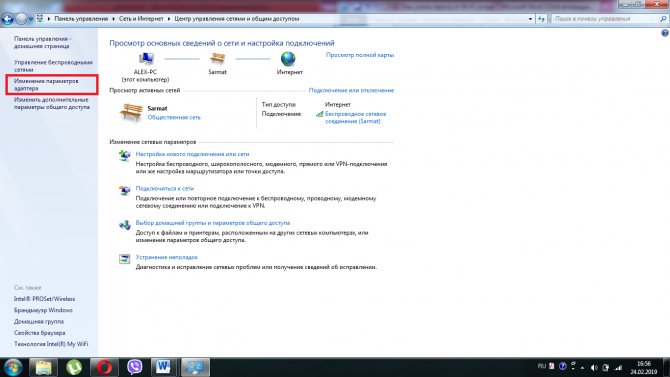Click the Панель управления breadcrumb
The width and height of the screenshot is (670, 377).
[x=81, y=19]
